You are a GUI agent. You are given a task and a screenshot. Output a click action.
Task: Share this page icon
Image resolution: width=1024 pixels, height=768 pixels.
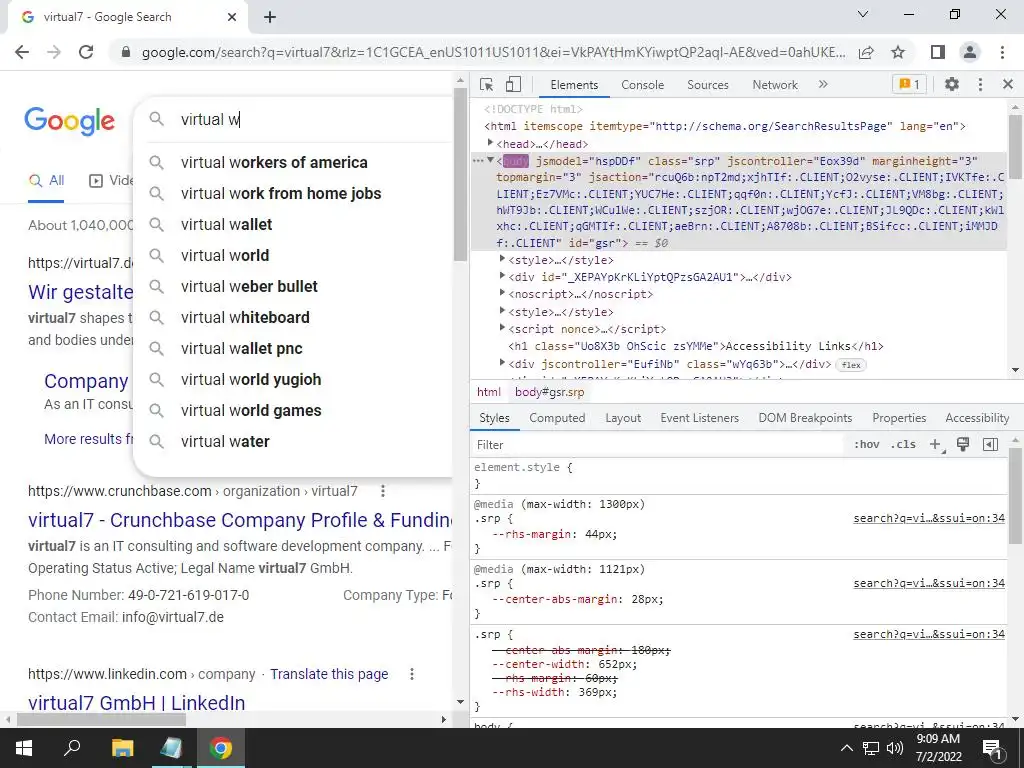pos(866,52)
